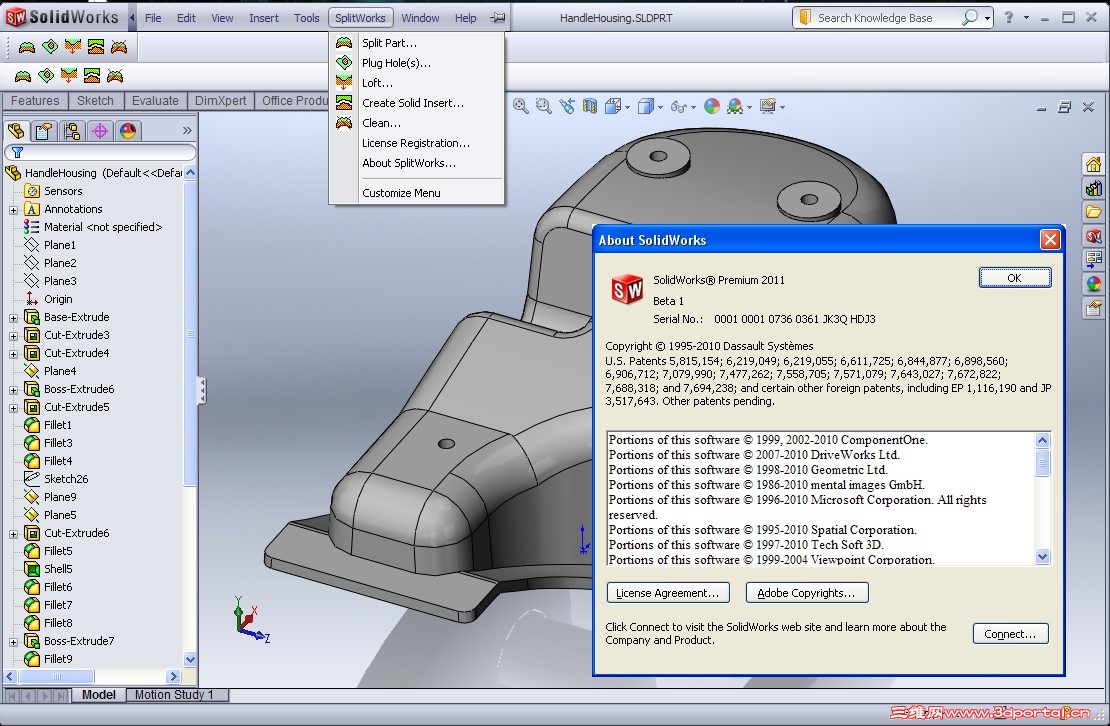The width and height of the screenshot is (1110, 726).
Task: Open SolidWorks Resources home icon in task pane
Action: (1094, 165)
